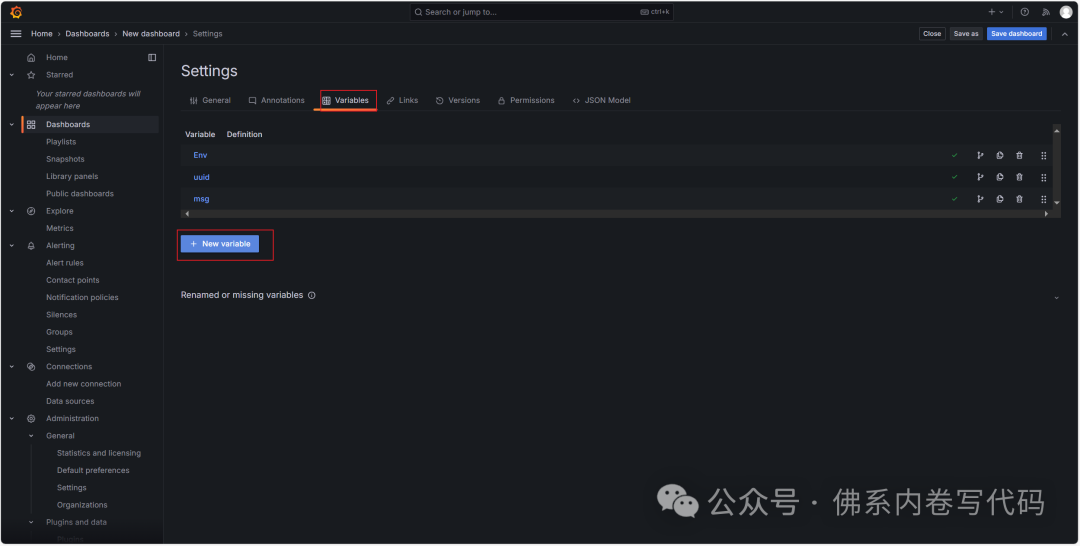Collapse the Starred section chevron
1080x546 pixels.
click(x=12, y=75)
